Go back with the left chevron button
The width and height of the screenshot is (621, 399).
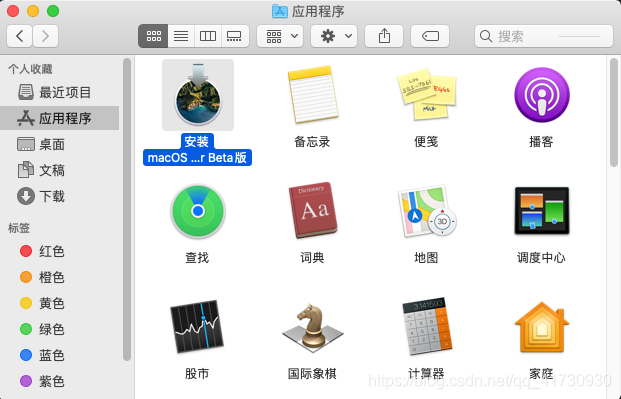pyautogui.click(x=19, y=36)
